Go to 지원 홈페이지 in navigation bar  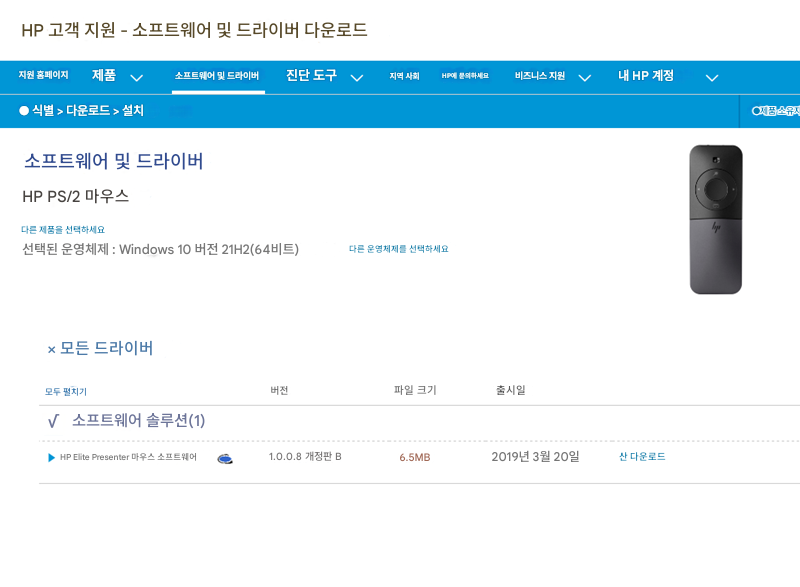44,76
